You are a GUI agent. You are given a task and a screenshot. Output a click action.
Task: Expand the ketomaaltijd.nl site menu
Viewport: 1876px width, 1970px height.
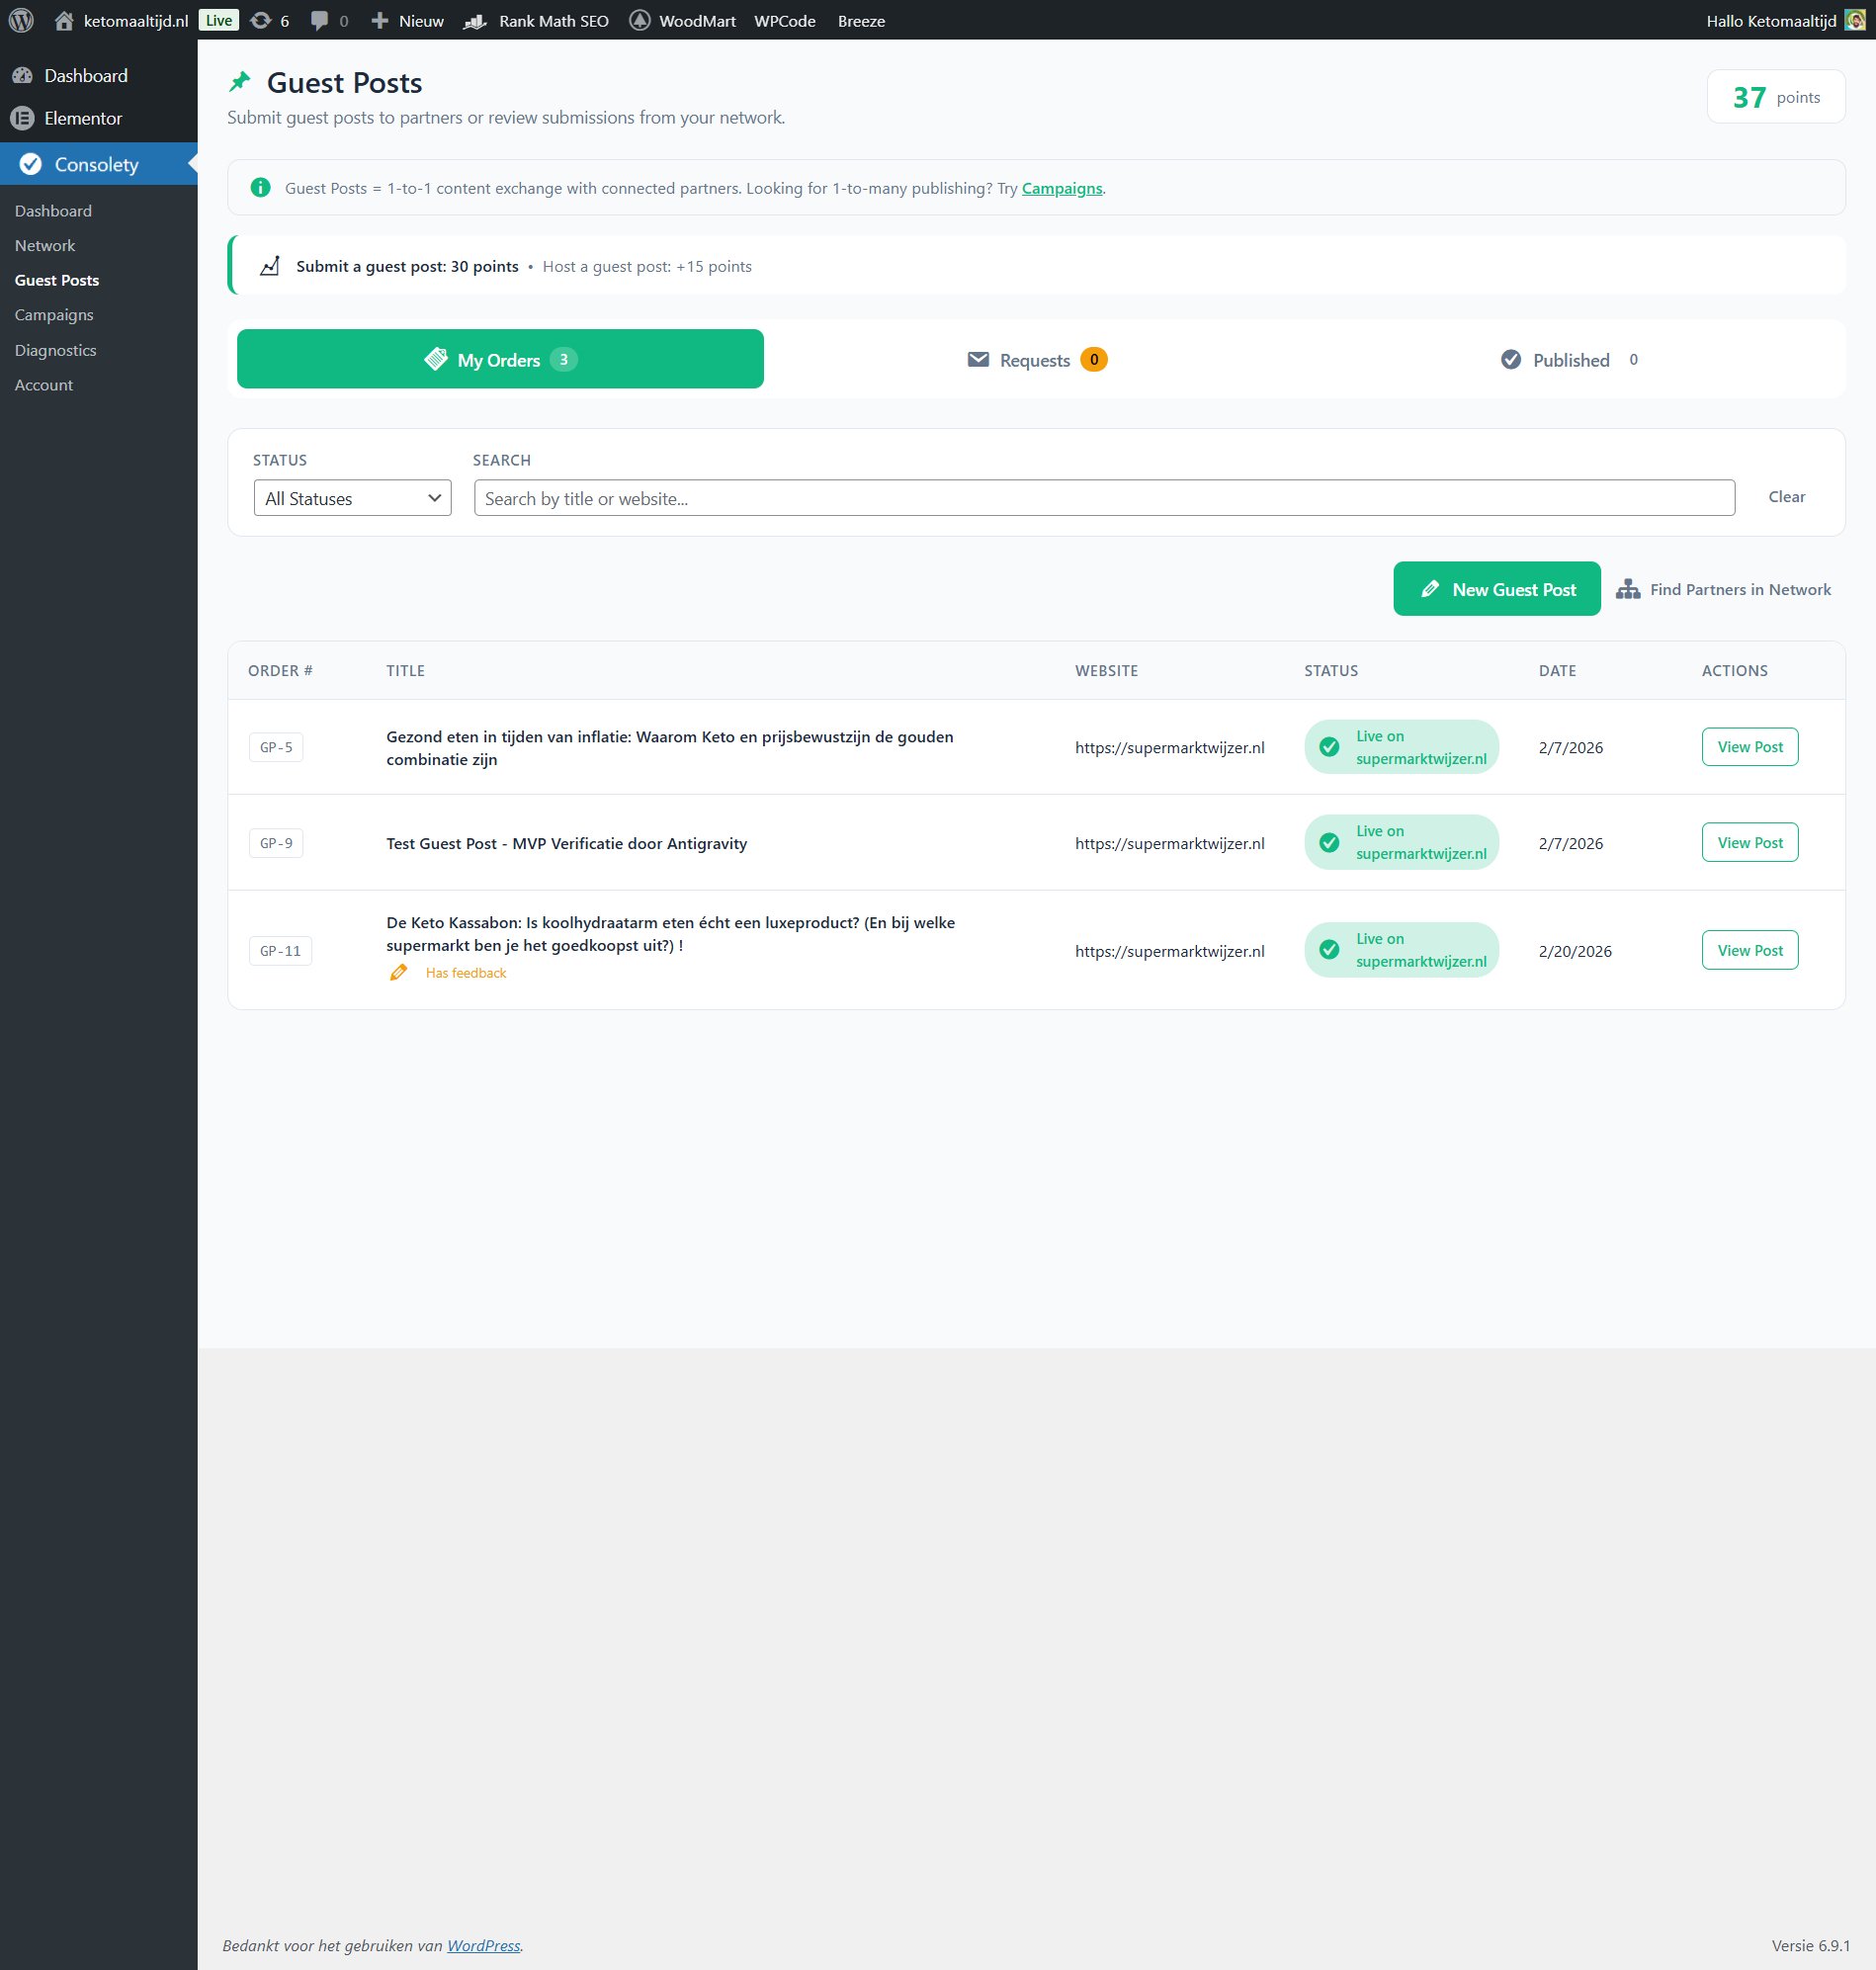tap(121, 20)
